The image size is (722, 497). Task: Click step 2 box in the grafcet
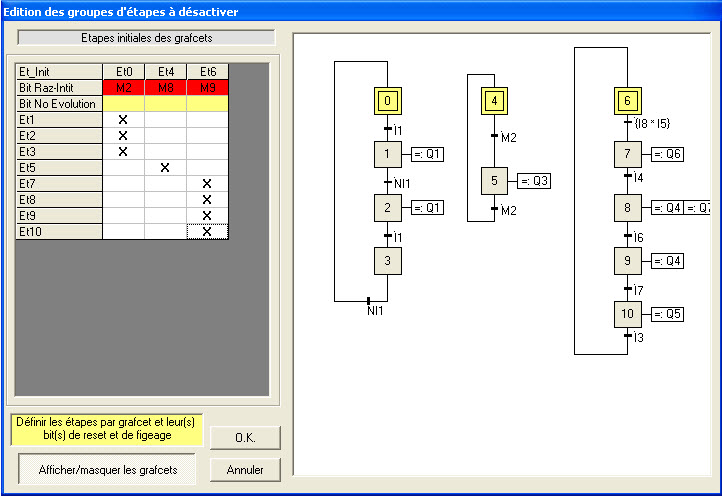point(388,208)
